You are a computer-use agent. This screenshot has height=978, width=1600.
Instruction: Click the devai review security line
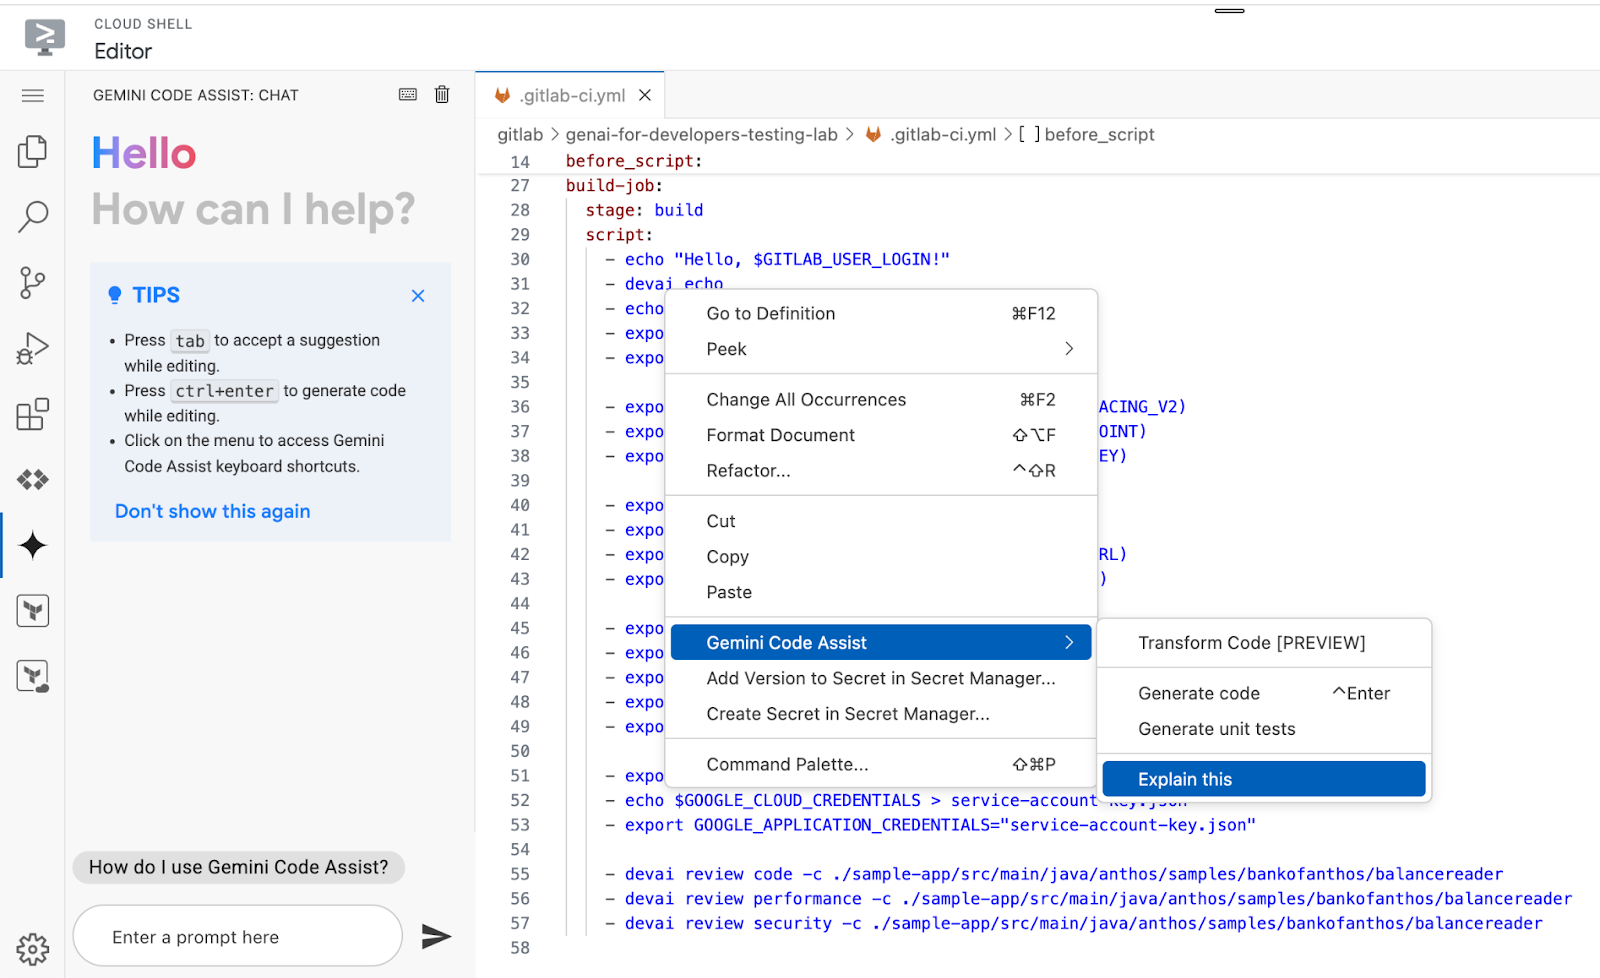click(x=1073, y=924)
